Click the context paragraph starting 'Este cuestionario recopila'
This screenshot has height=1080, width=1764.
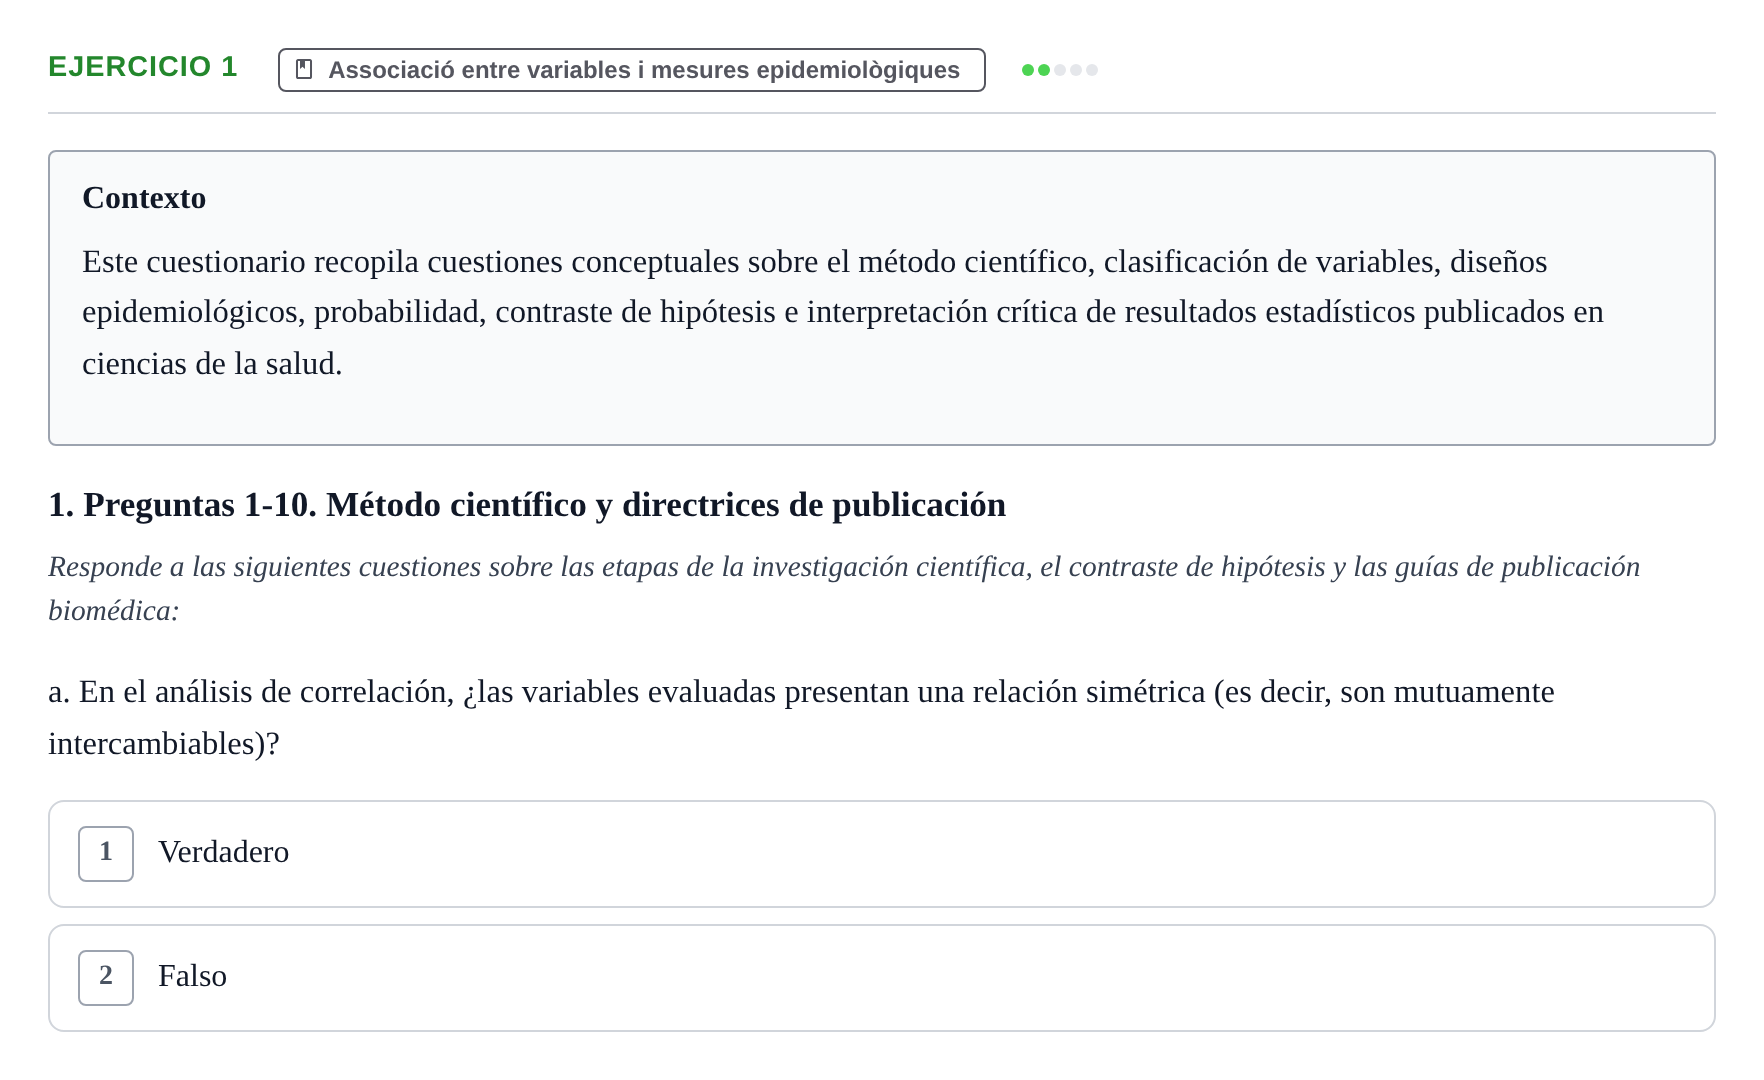point(843,312)
